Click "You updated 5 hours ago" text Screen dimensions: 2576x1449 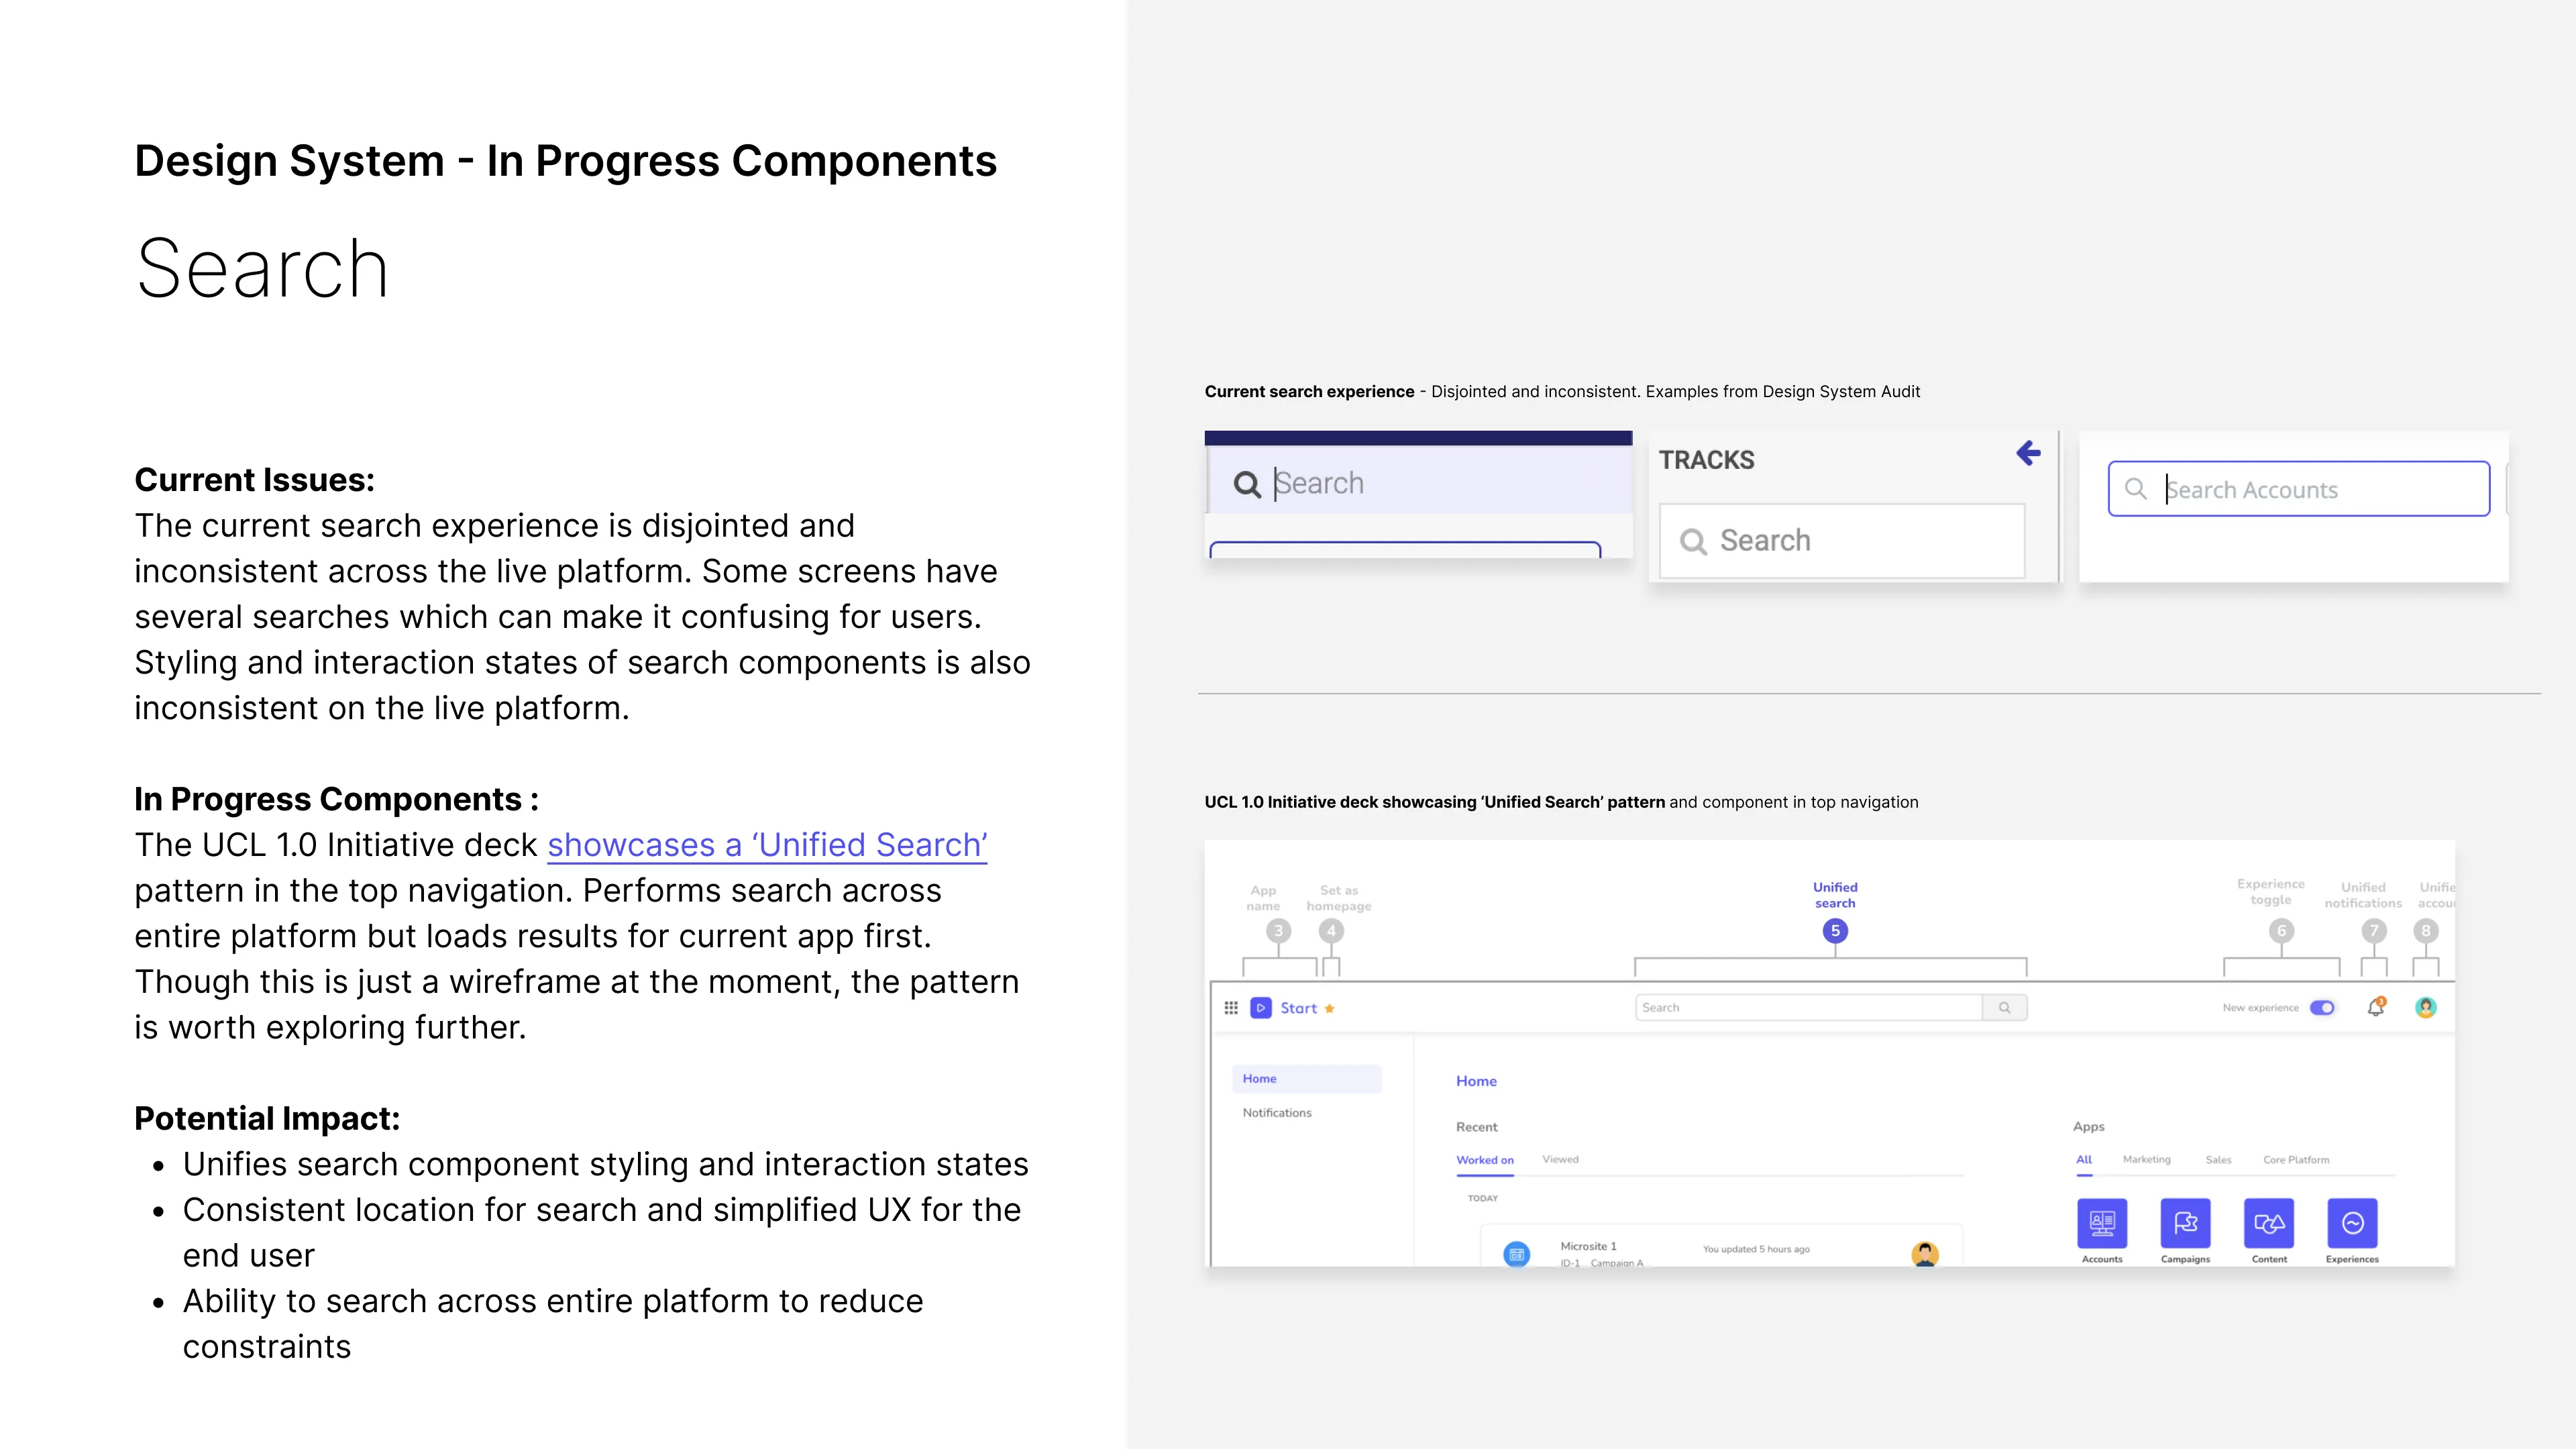(x=1756, y=1249)
